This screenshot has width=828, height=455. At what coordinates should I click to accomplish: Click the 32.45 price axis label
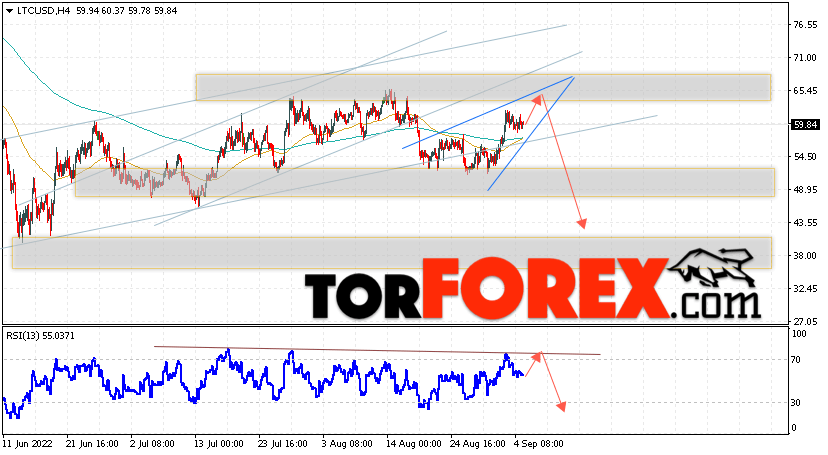click(805, 289)
